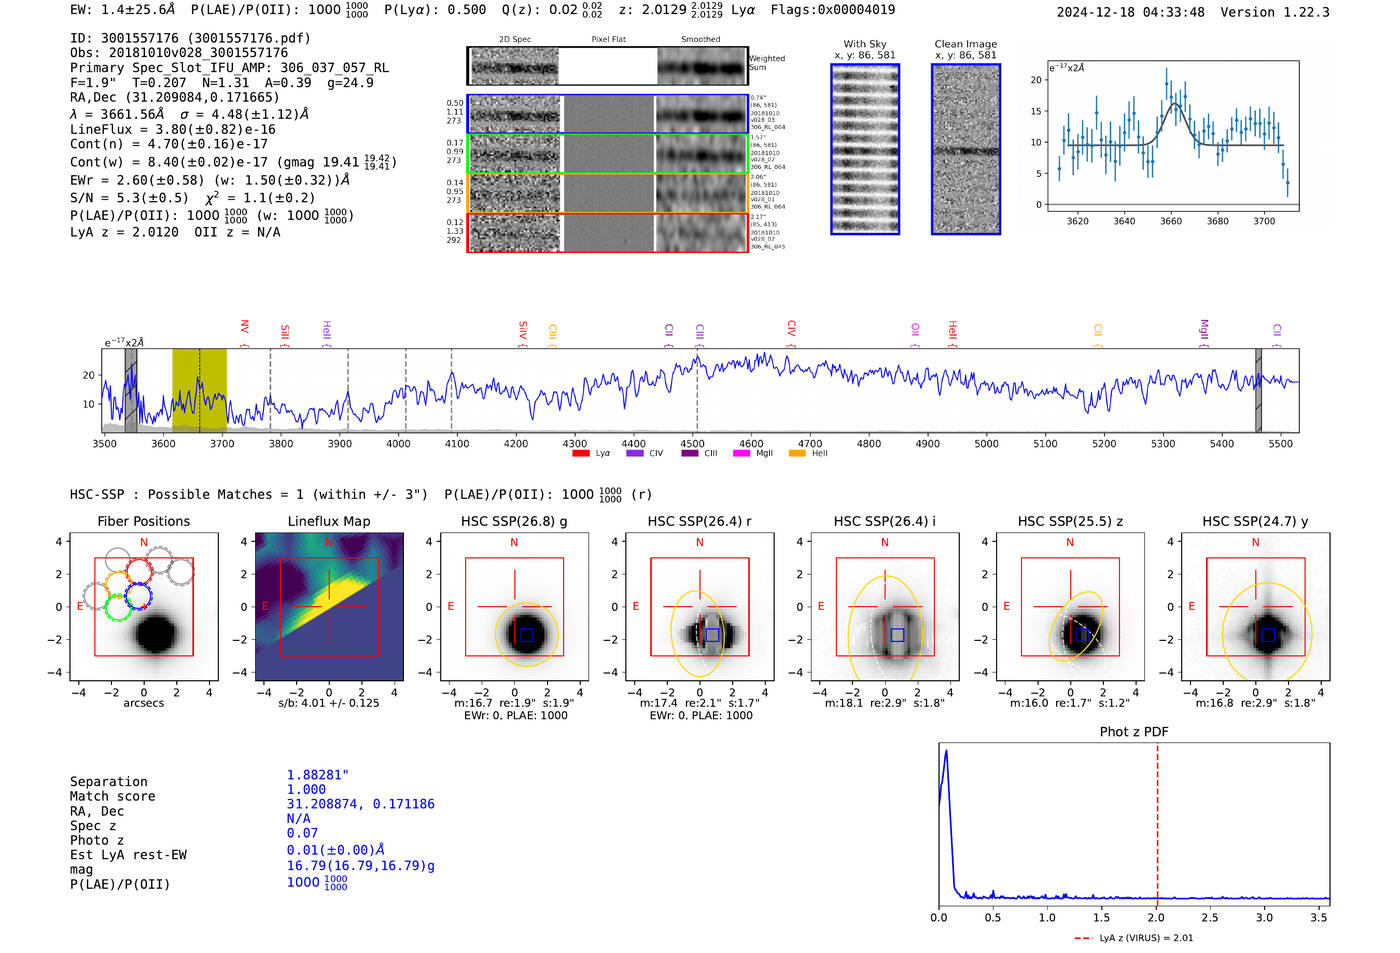Click the Gaussian fit peak near 3660
1400x953 pixels.
coord(1175,104)
